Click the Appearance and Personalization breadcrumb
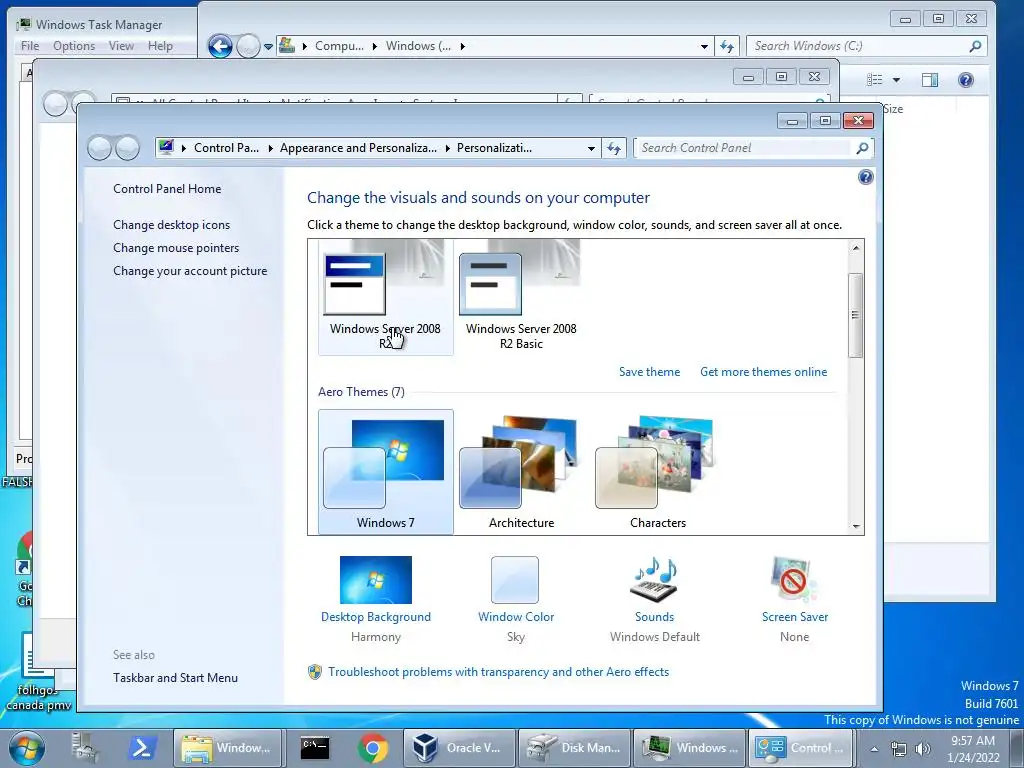 pos(359,148)
